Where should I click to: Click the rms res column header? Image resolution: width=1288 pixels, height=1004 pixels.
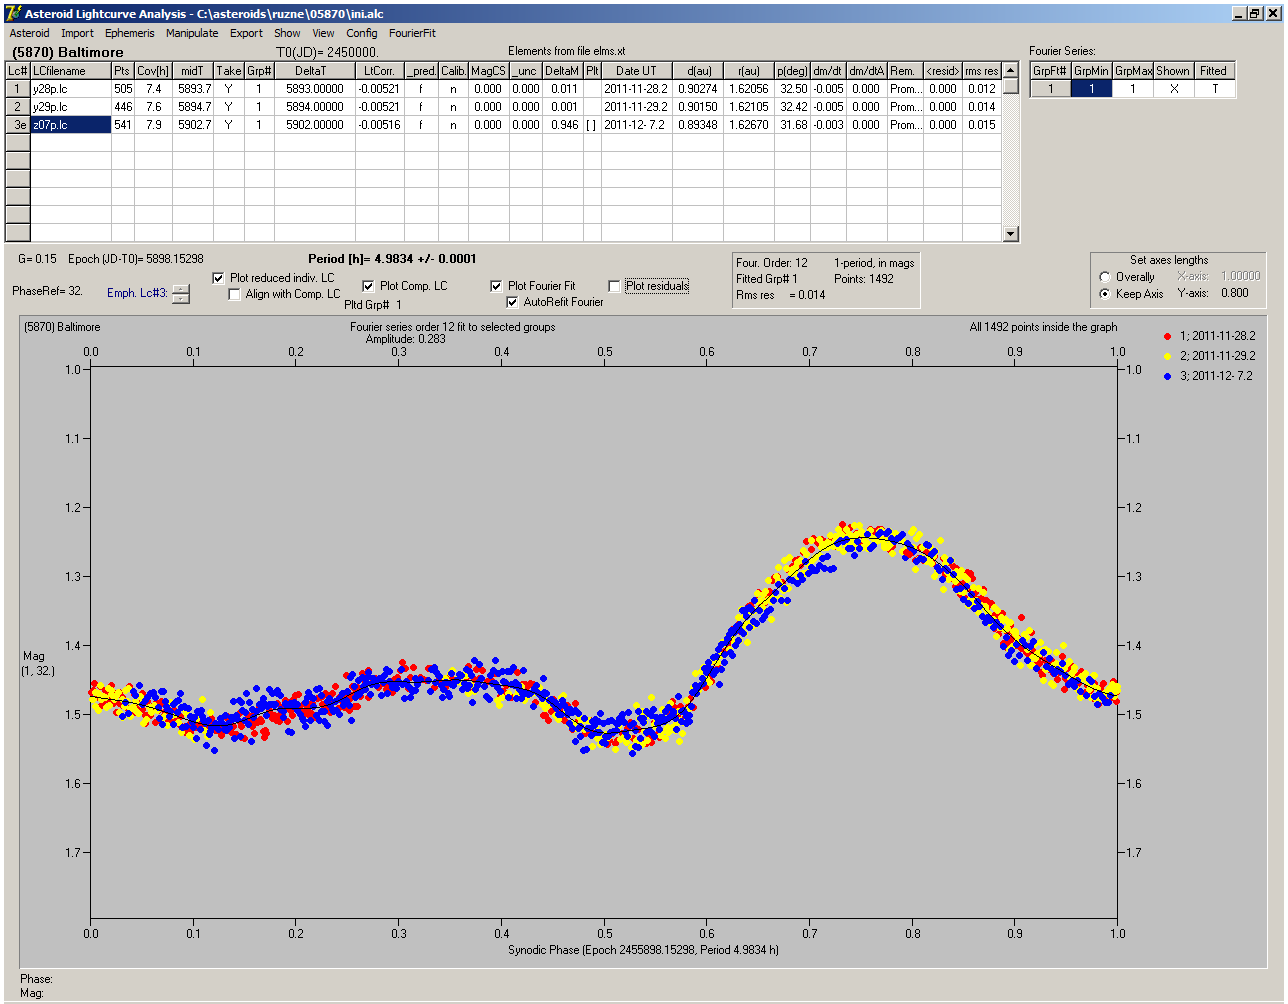pos(982,71)
